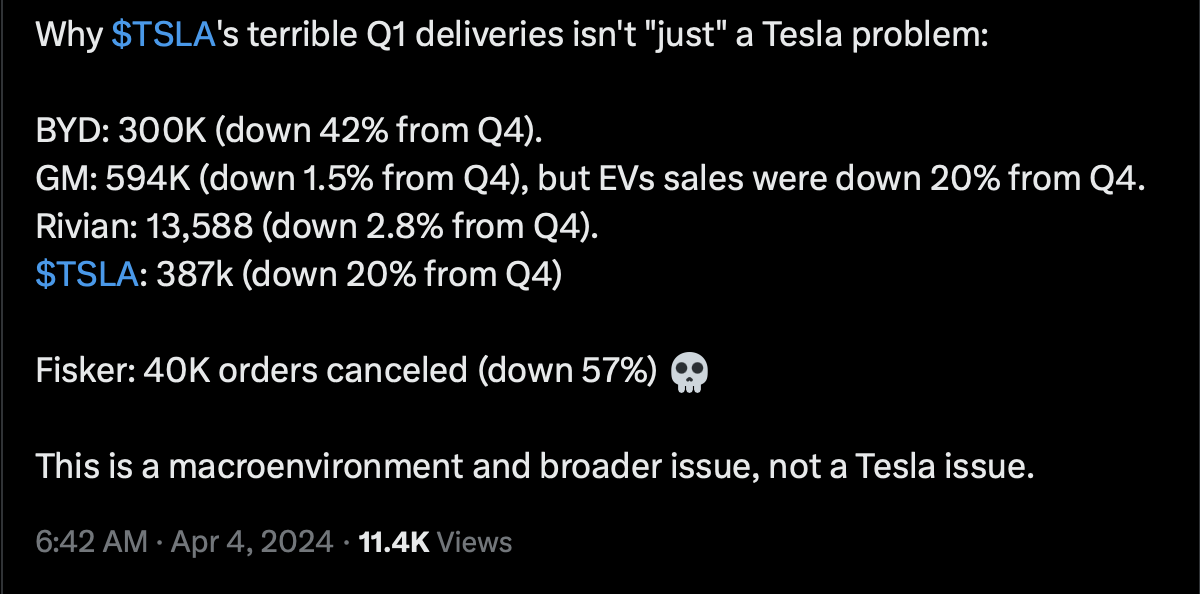Click the $TSLA cashtag in the opening sentence
Screen dimensions: 1200x594
[166, 37]
